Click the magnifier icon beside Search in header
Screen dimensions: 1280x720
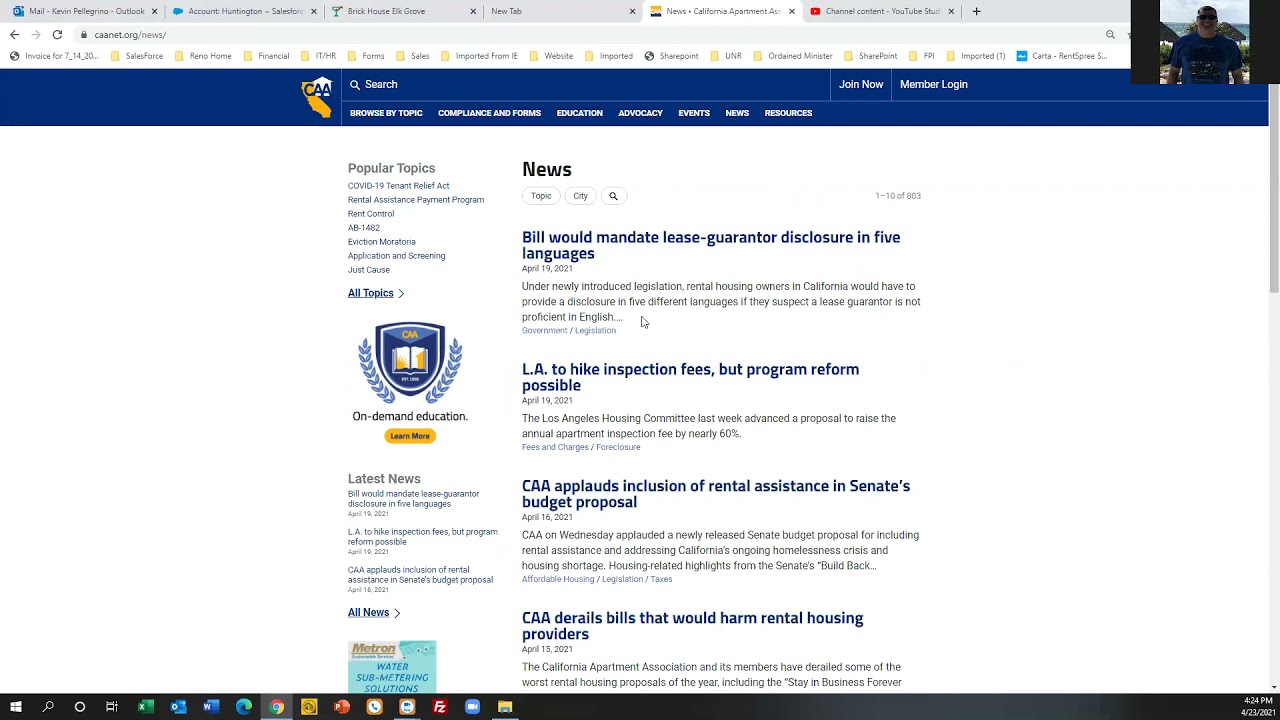tap(354, 85)
